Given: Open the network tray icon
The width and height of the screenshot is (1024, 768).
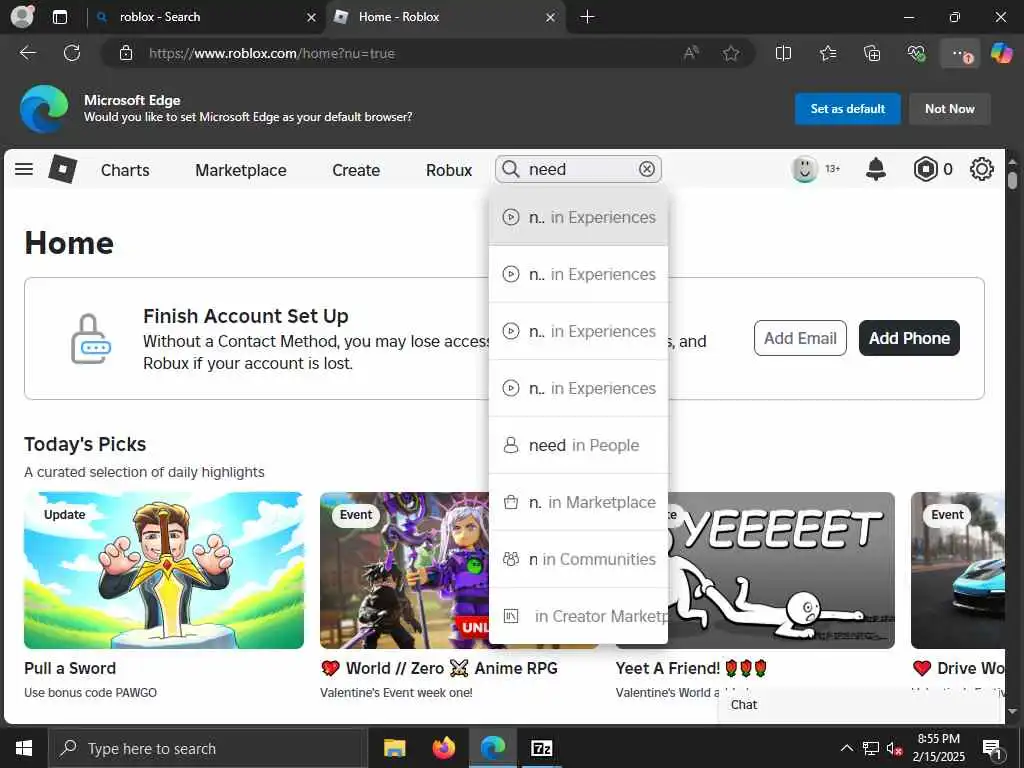Looking at the screenshot, I should [x=871, y=748].
